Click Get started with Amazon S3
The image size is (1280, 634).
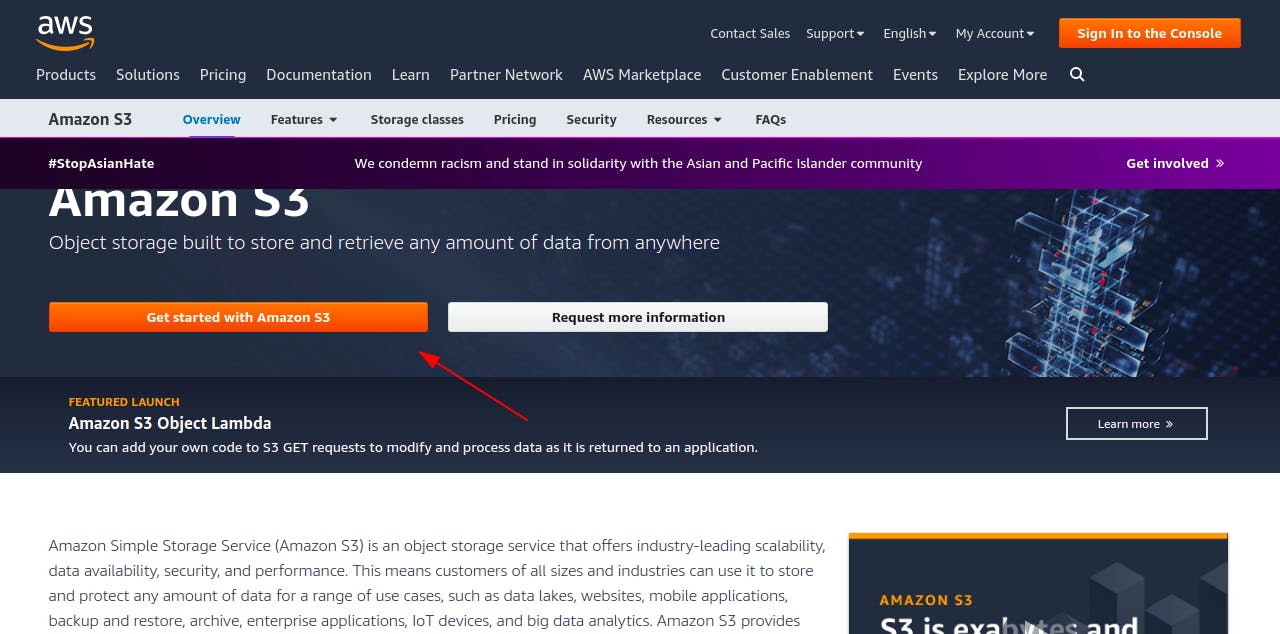tap(238, 317)
